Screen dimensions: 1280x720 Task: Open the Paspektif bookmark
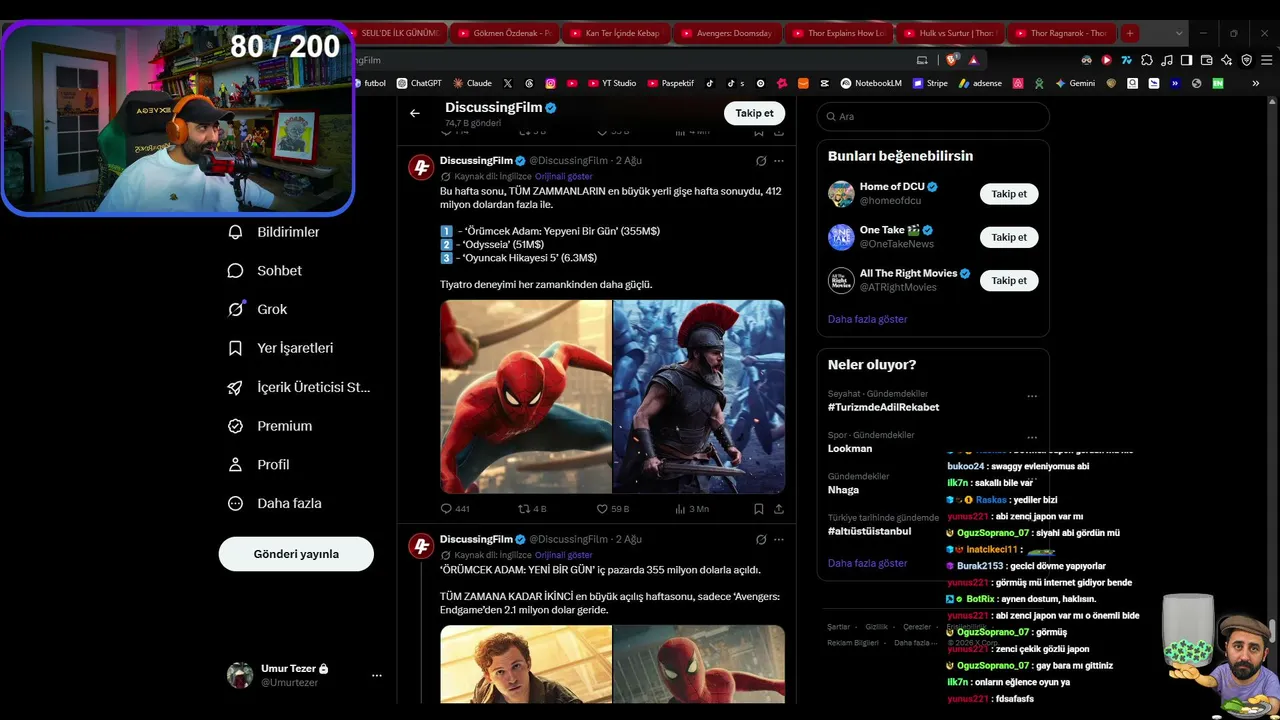pyautogui.click(x=670, y=84)
